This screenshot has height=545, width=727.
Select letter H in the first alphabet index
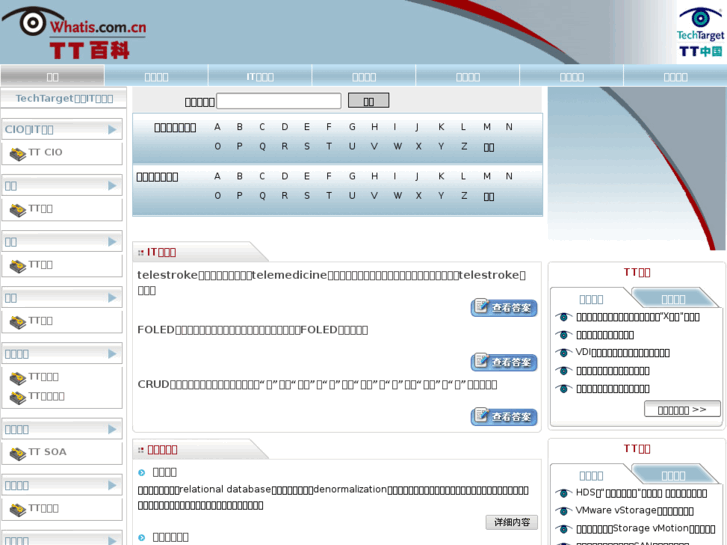374,127
